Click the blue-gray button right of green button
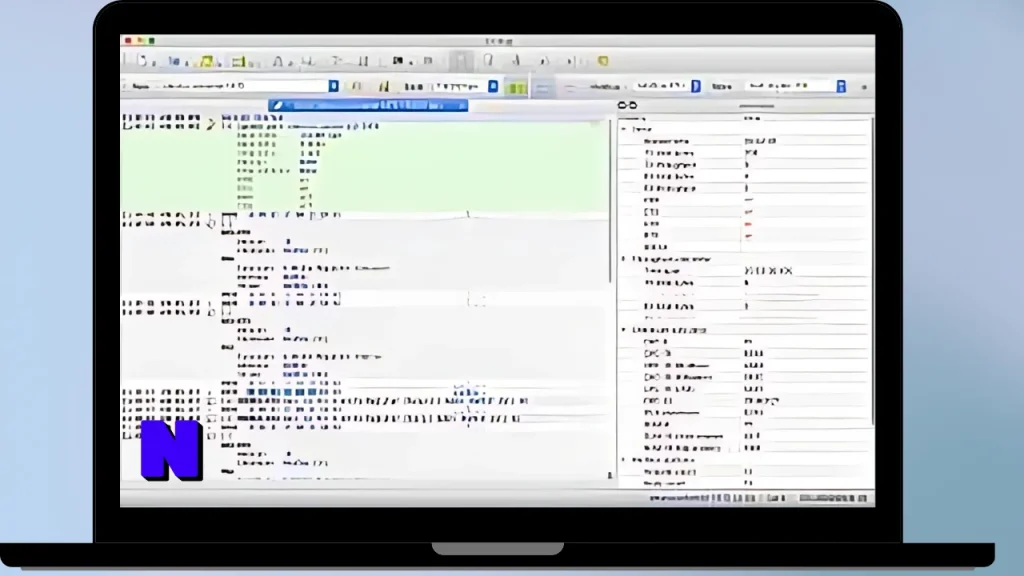Viewport: 1024px width, 576px height. [x=542, y=87]
